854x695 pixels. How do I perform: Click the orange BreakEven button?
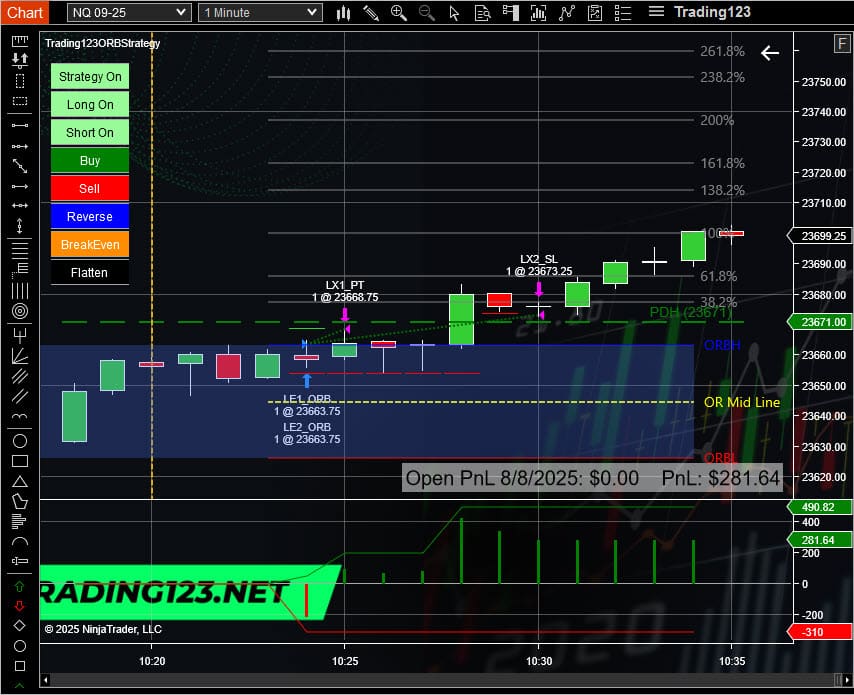click(x=90, y=245)
